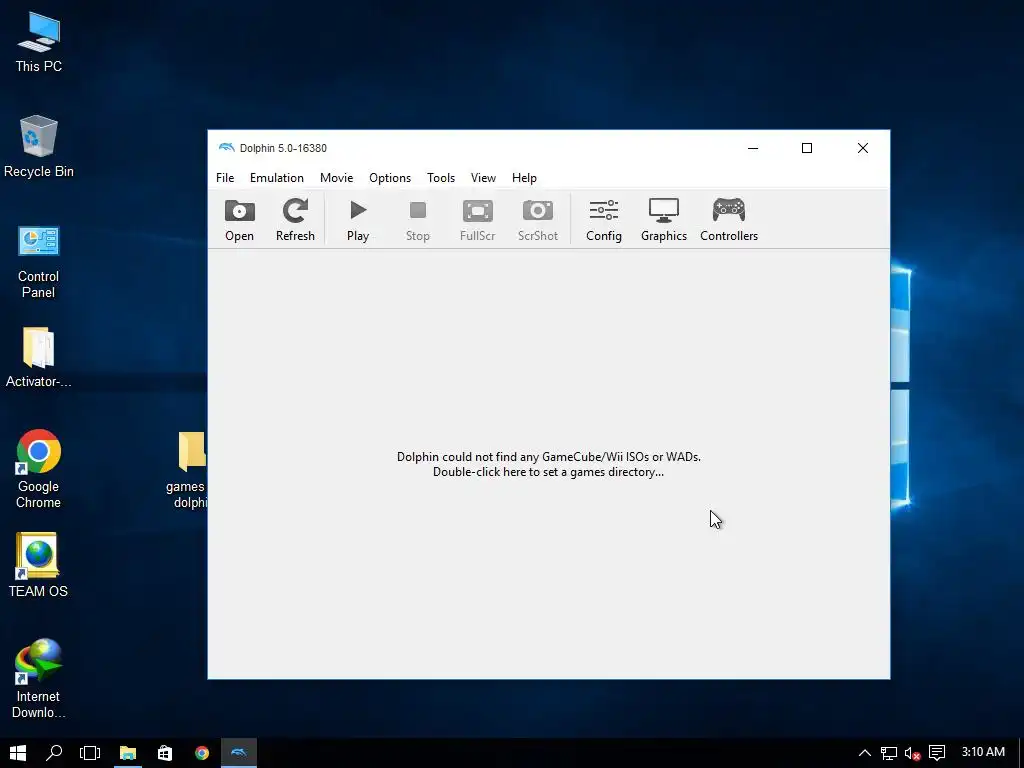Select This PC desktop icon
Screen dimensions: 1024x768
coord(39,42)
